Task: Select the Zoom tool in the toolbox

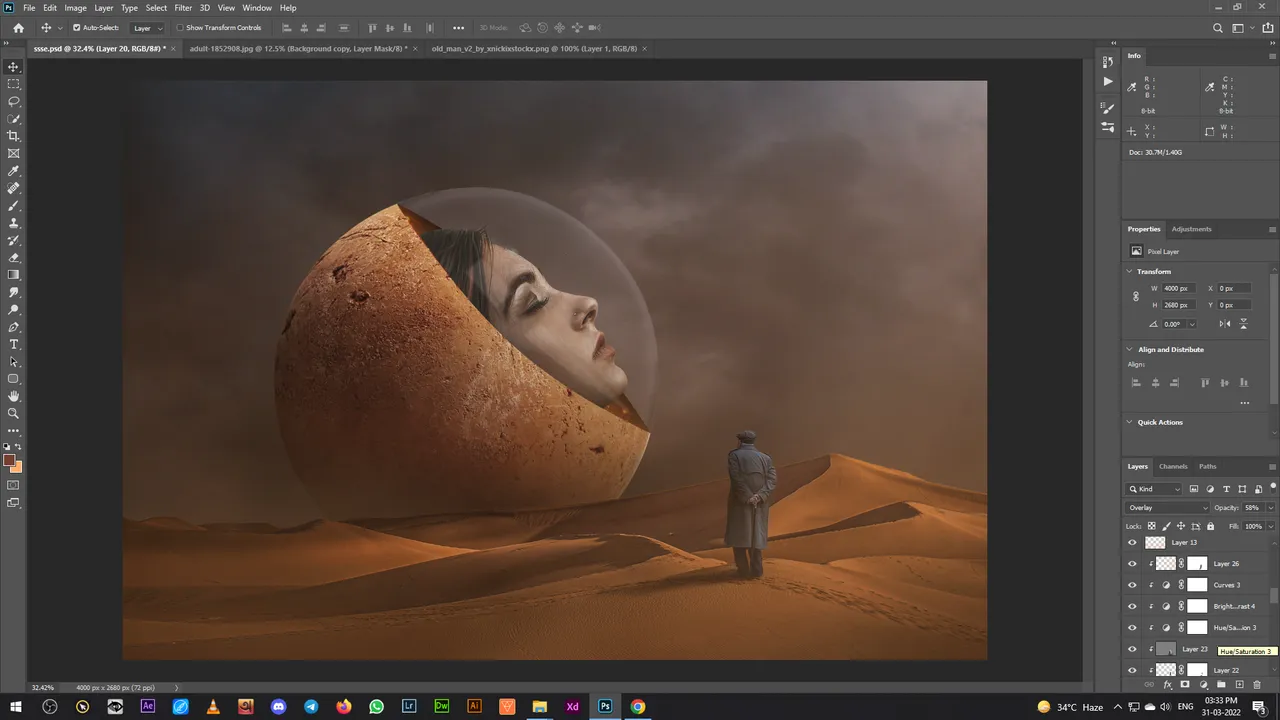Action: (13, 413)
